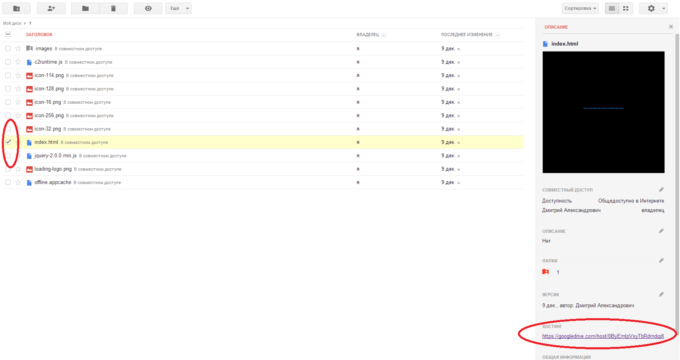Star the images folder
The height and width of the screenshot is (360, 680).
(18, 49)
